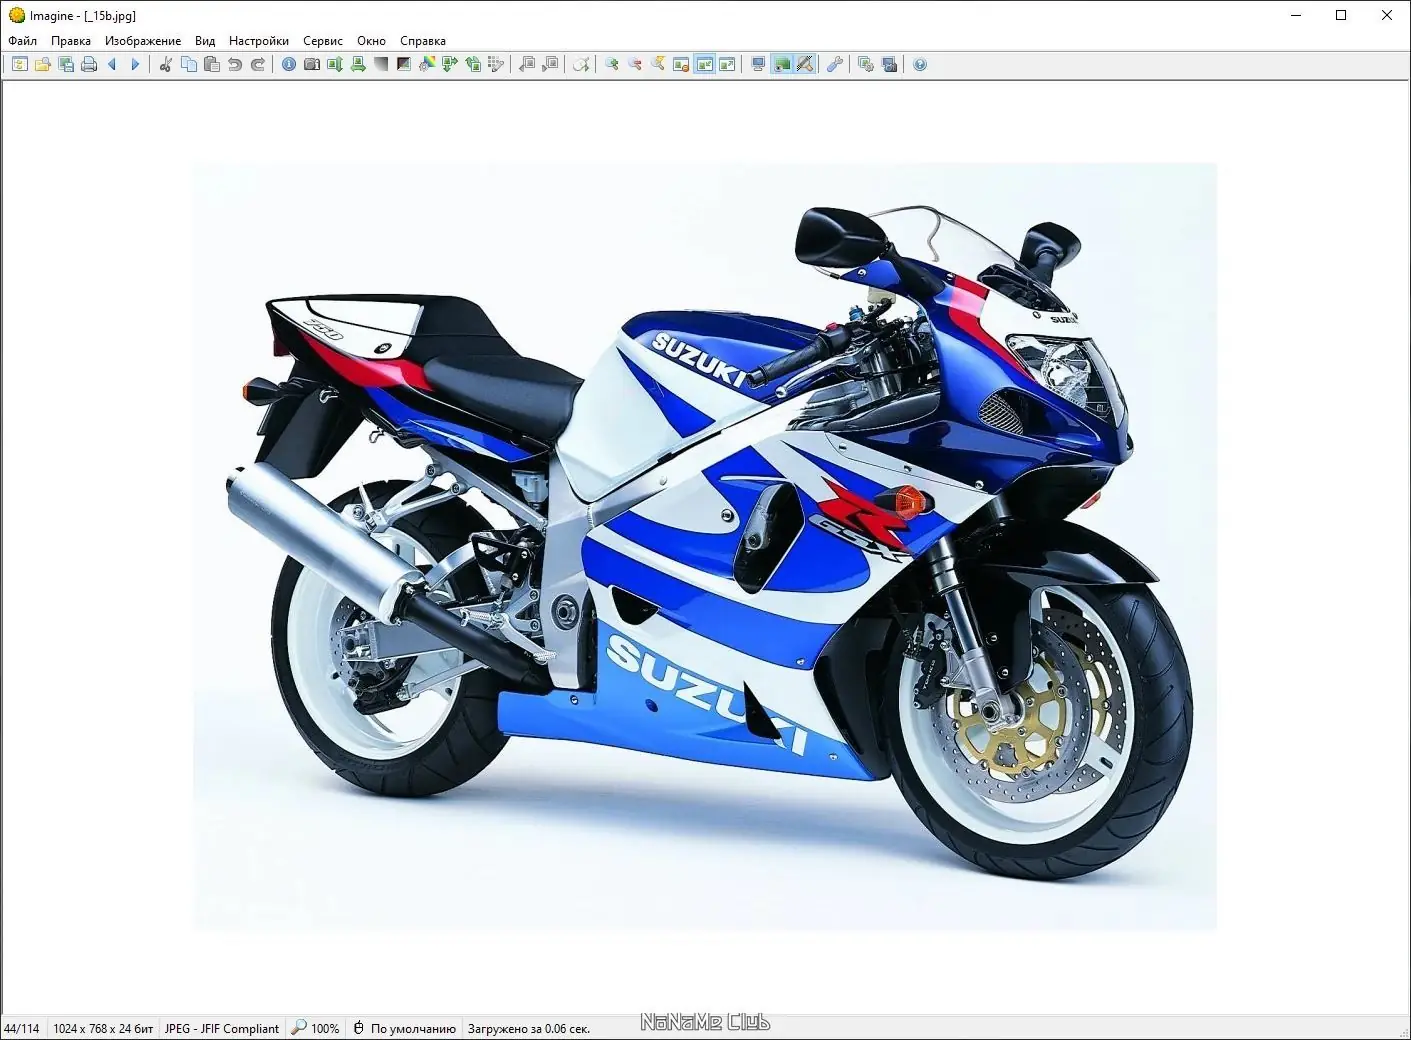The height and width of the screenshot is (1040, 1411).
Task: Click the 44/114 image counter in the status bar
Action: [22, 1028]
